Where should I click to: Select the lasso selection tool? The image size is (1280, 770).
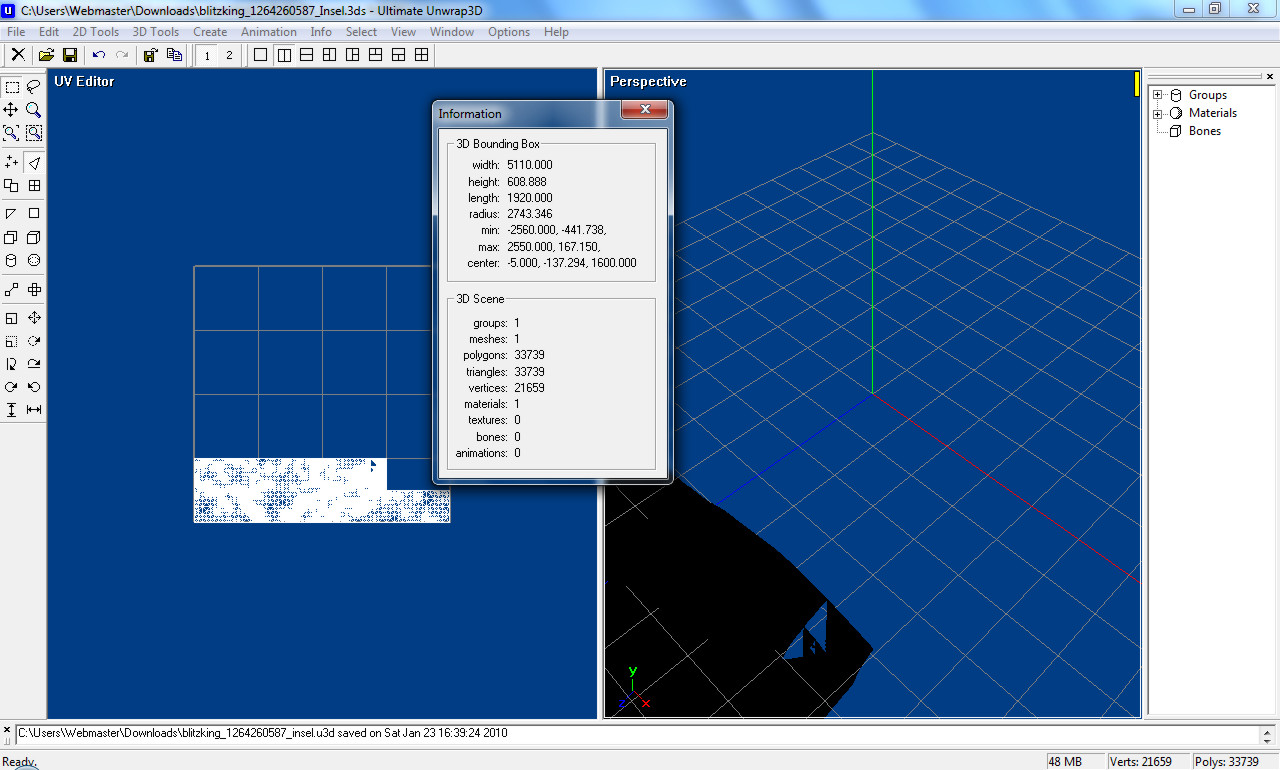coord(34,87)
